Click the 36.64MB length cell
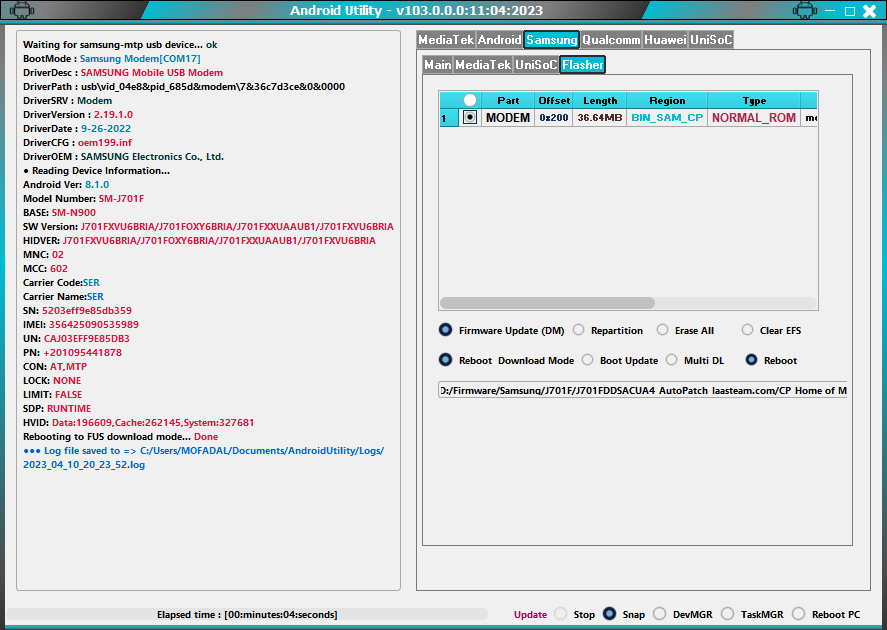The width and height of the screenshot is (887, 630). click(x=600, y=118)
